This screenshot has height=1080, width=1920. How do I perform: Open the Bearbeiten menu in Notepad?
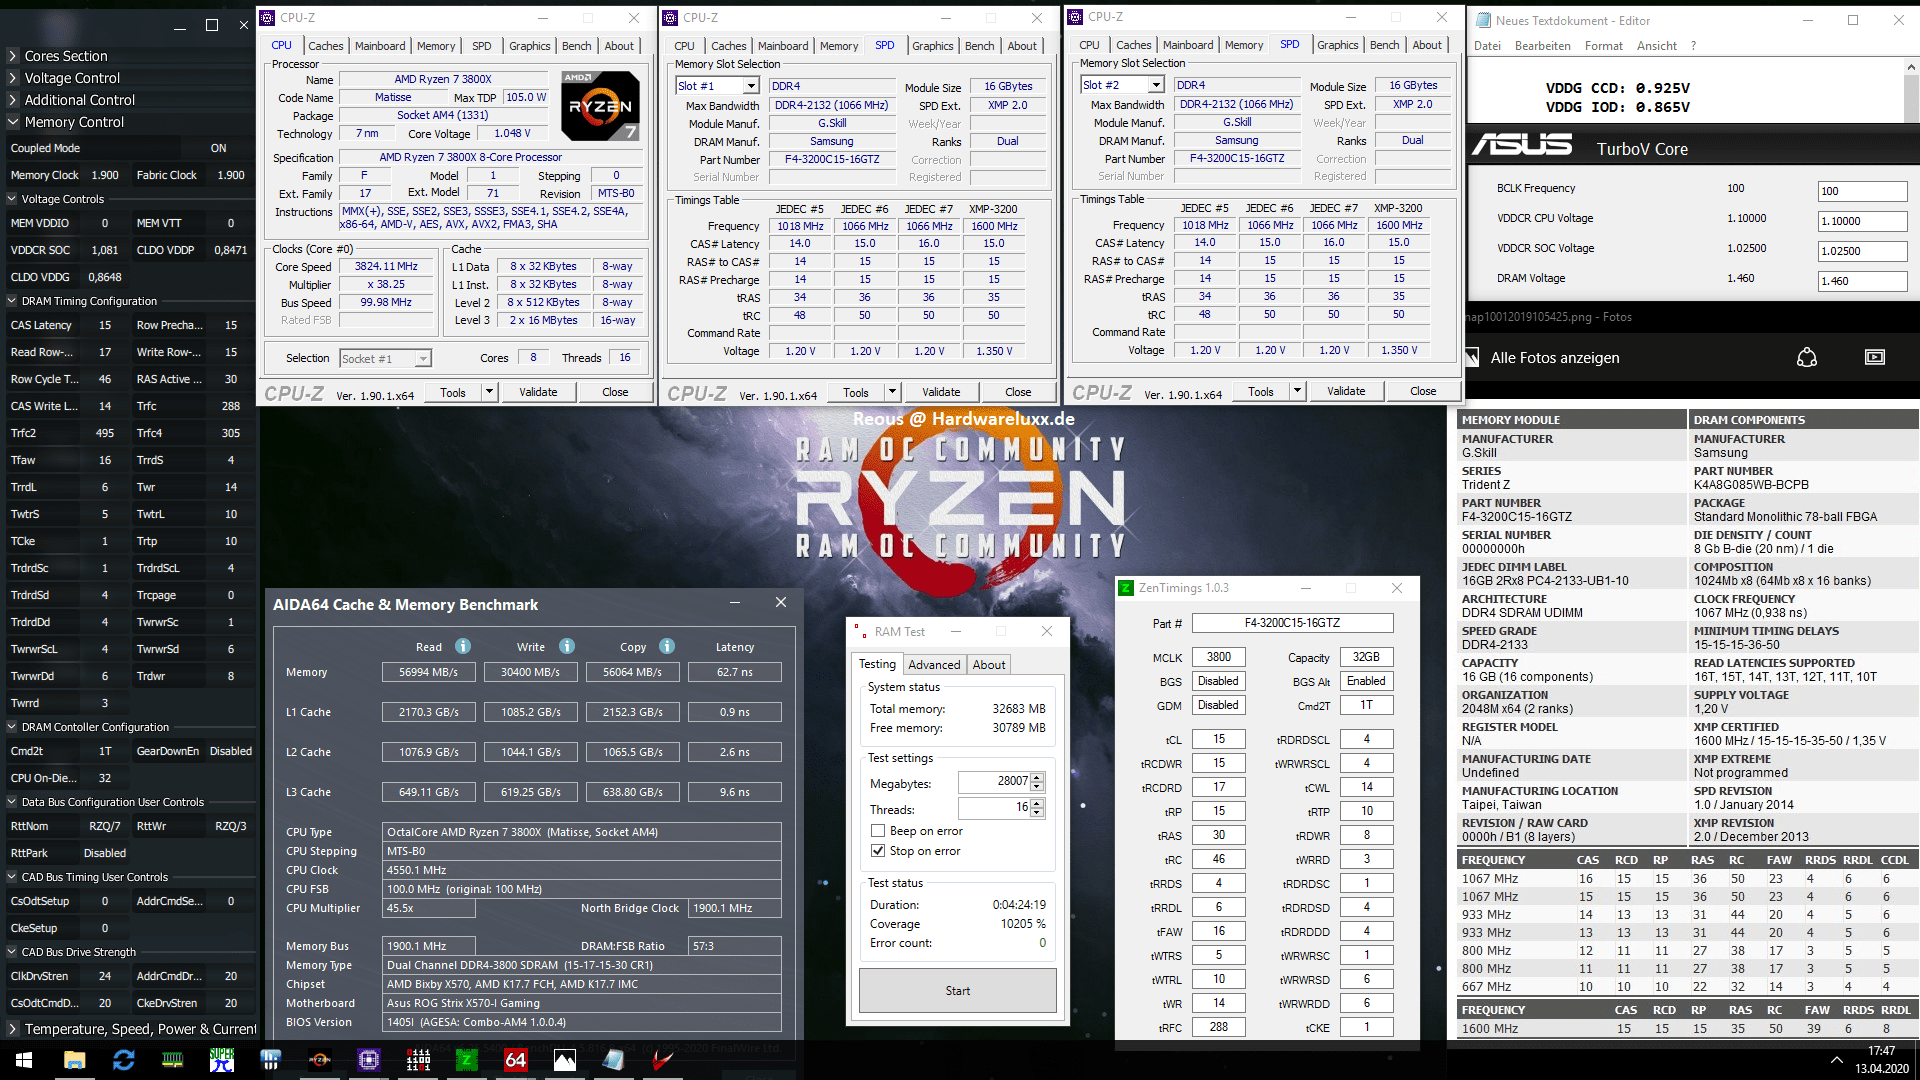1542,46
